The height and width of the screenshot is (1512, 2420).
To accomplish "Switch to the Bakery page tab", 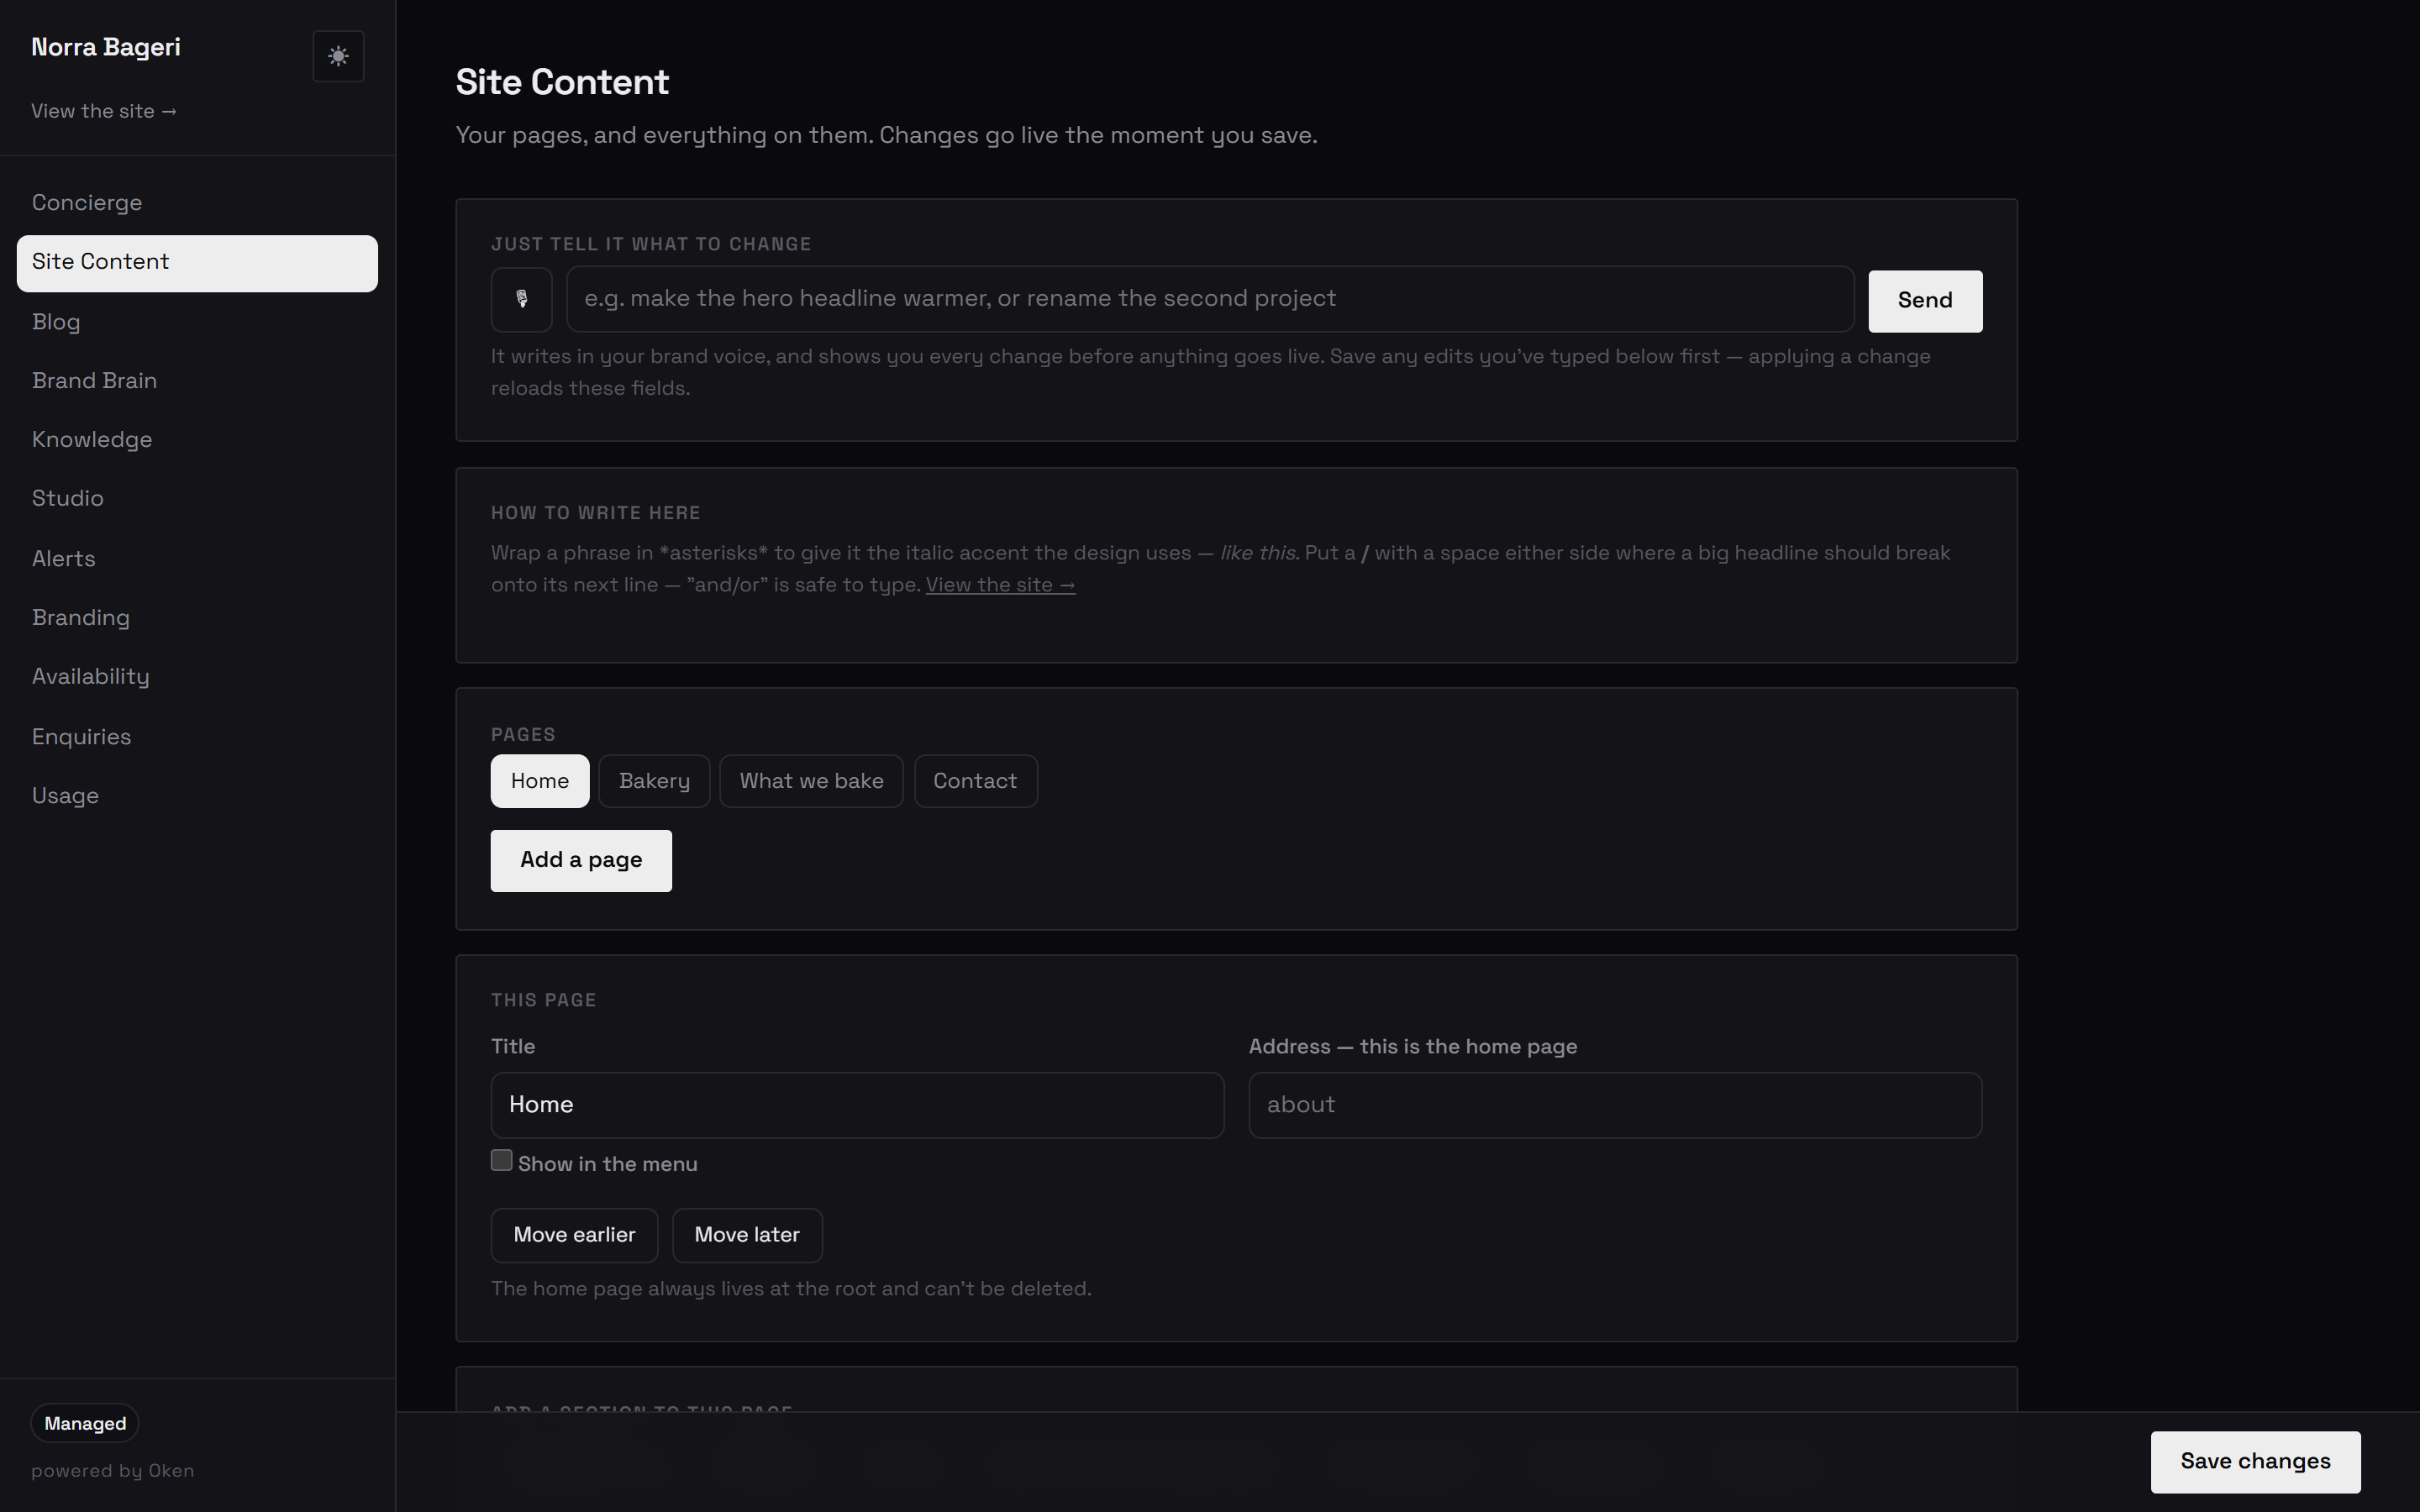I will pos(654,781).
